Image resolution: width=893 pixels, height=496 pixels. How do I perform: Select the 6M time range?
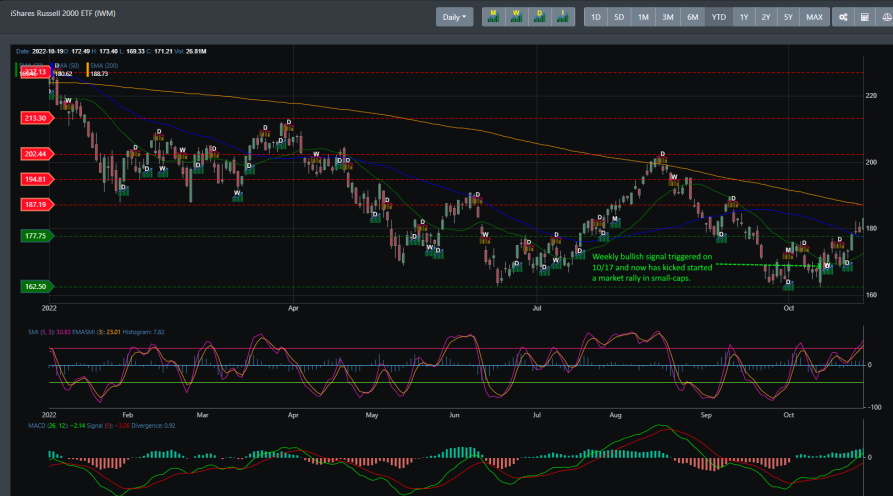coord(693,17)
